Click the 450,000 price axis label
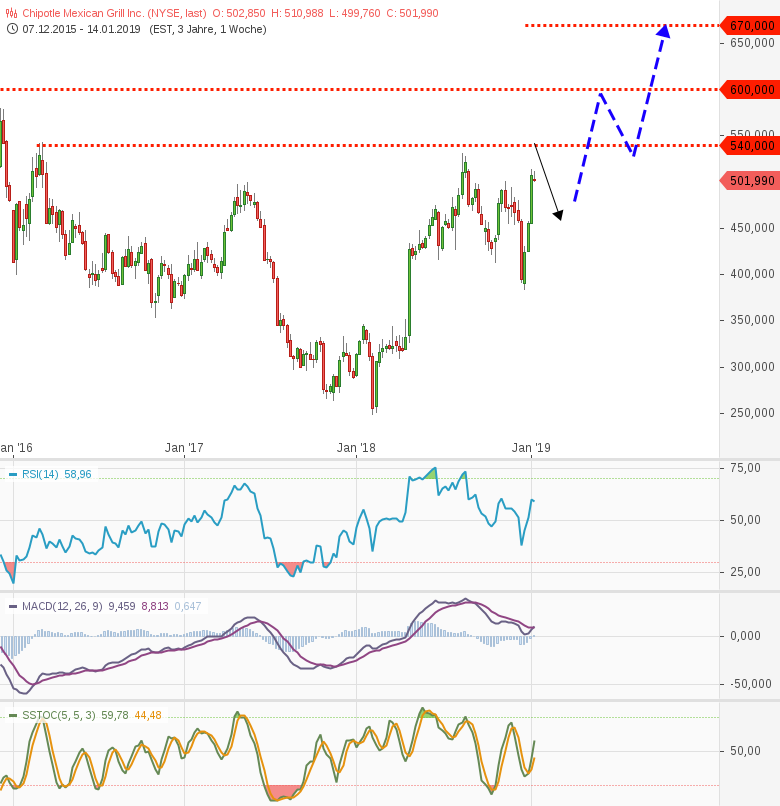780x806 pixels. (x=752, y=228)
